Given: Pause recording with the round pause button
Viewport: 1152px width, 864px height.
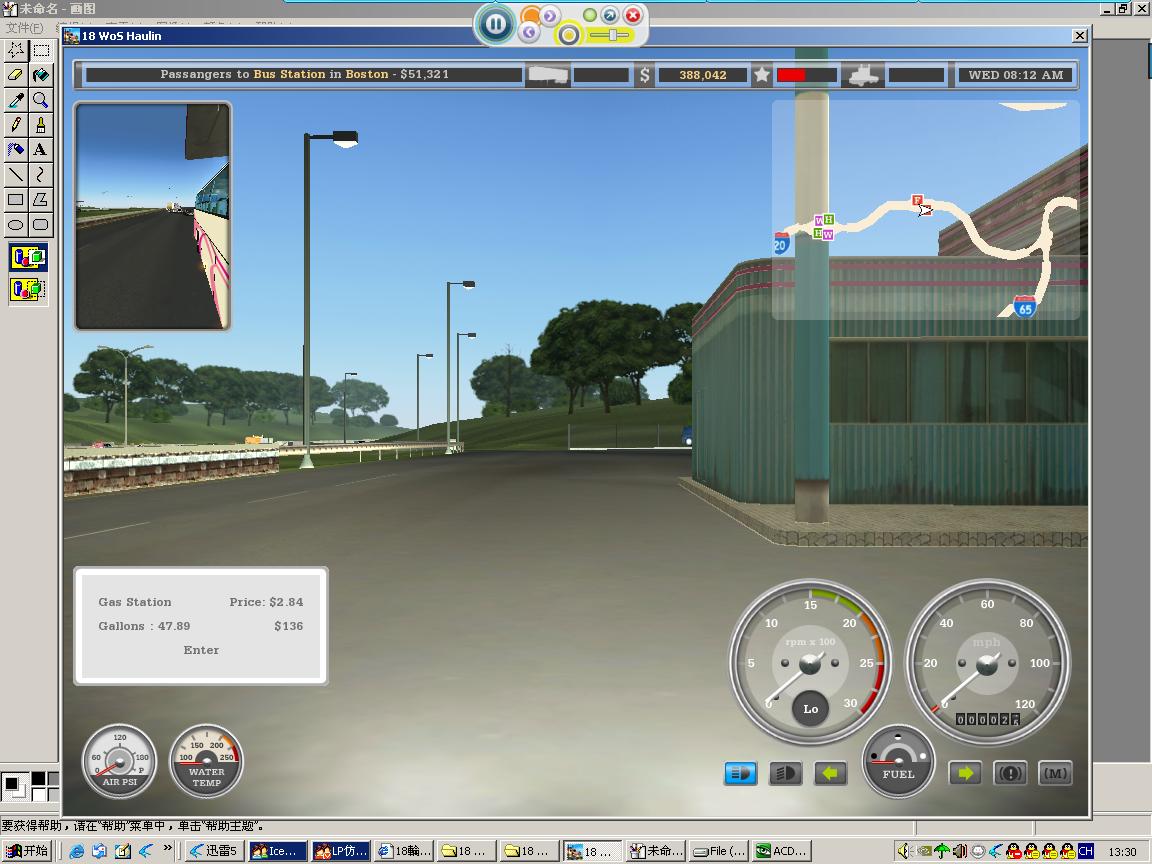Looking at the screenshot, I should click(495, 24).
